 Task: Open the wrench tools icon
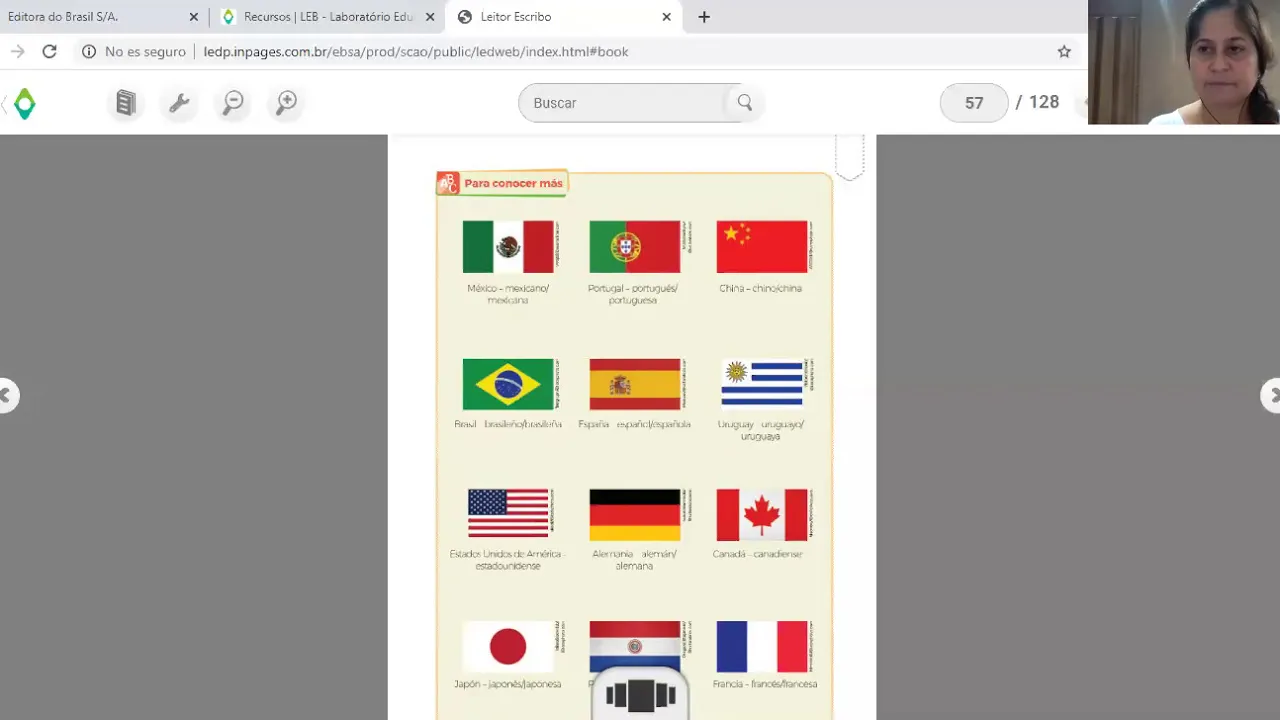(179, 102)
